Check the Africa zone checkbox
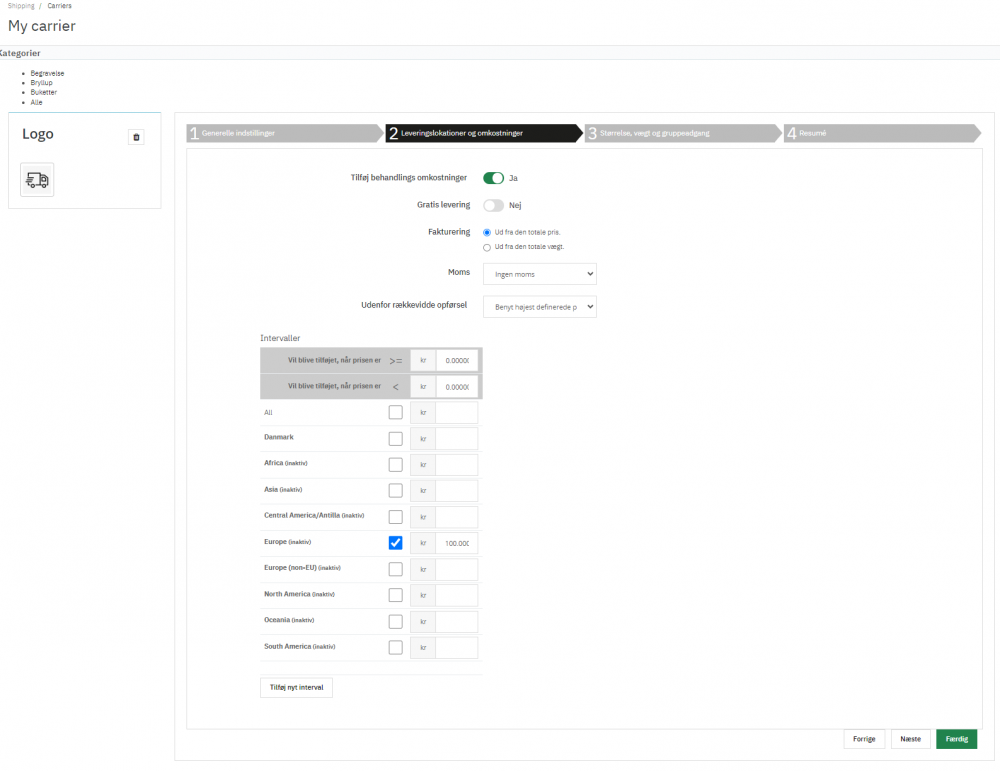The width and height of the screenshot is (1000, 771). click(x=395, y=465)
